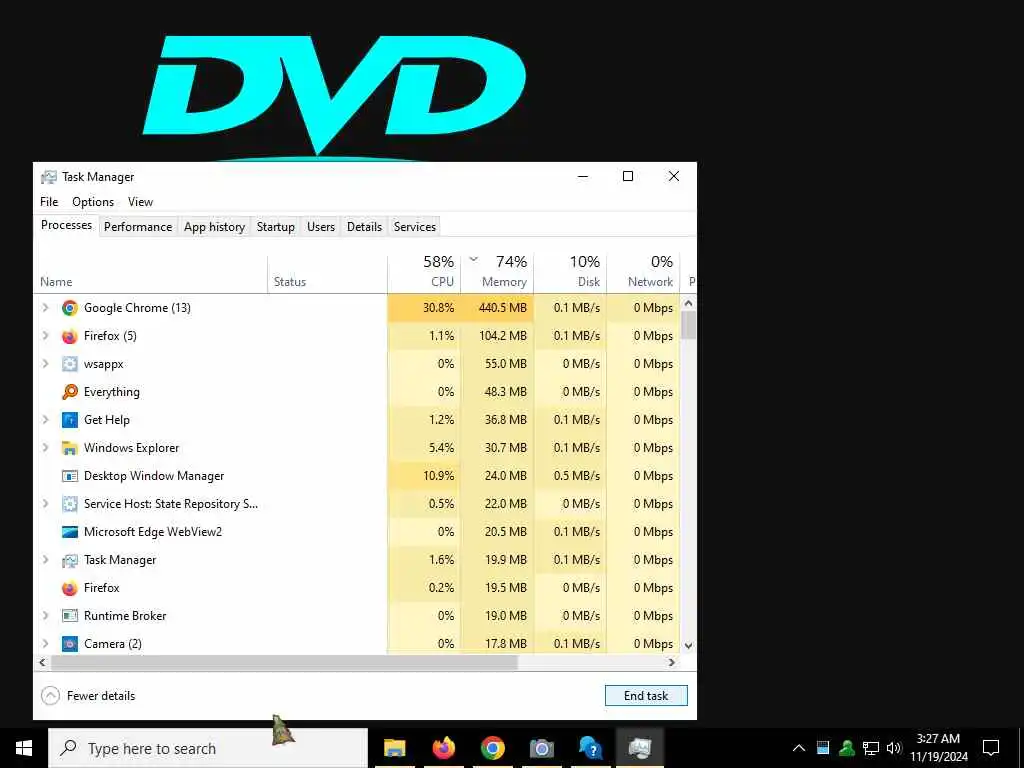Expand the Task Manager process group
1024x768 pixels.
click(x=45, y=560)
